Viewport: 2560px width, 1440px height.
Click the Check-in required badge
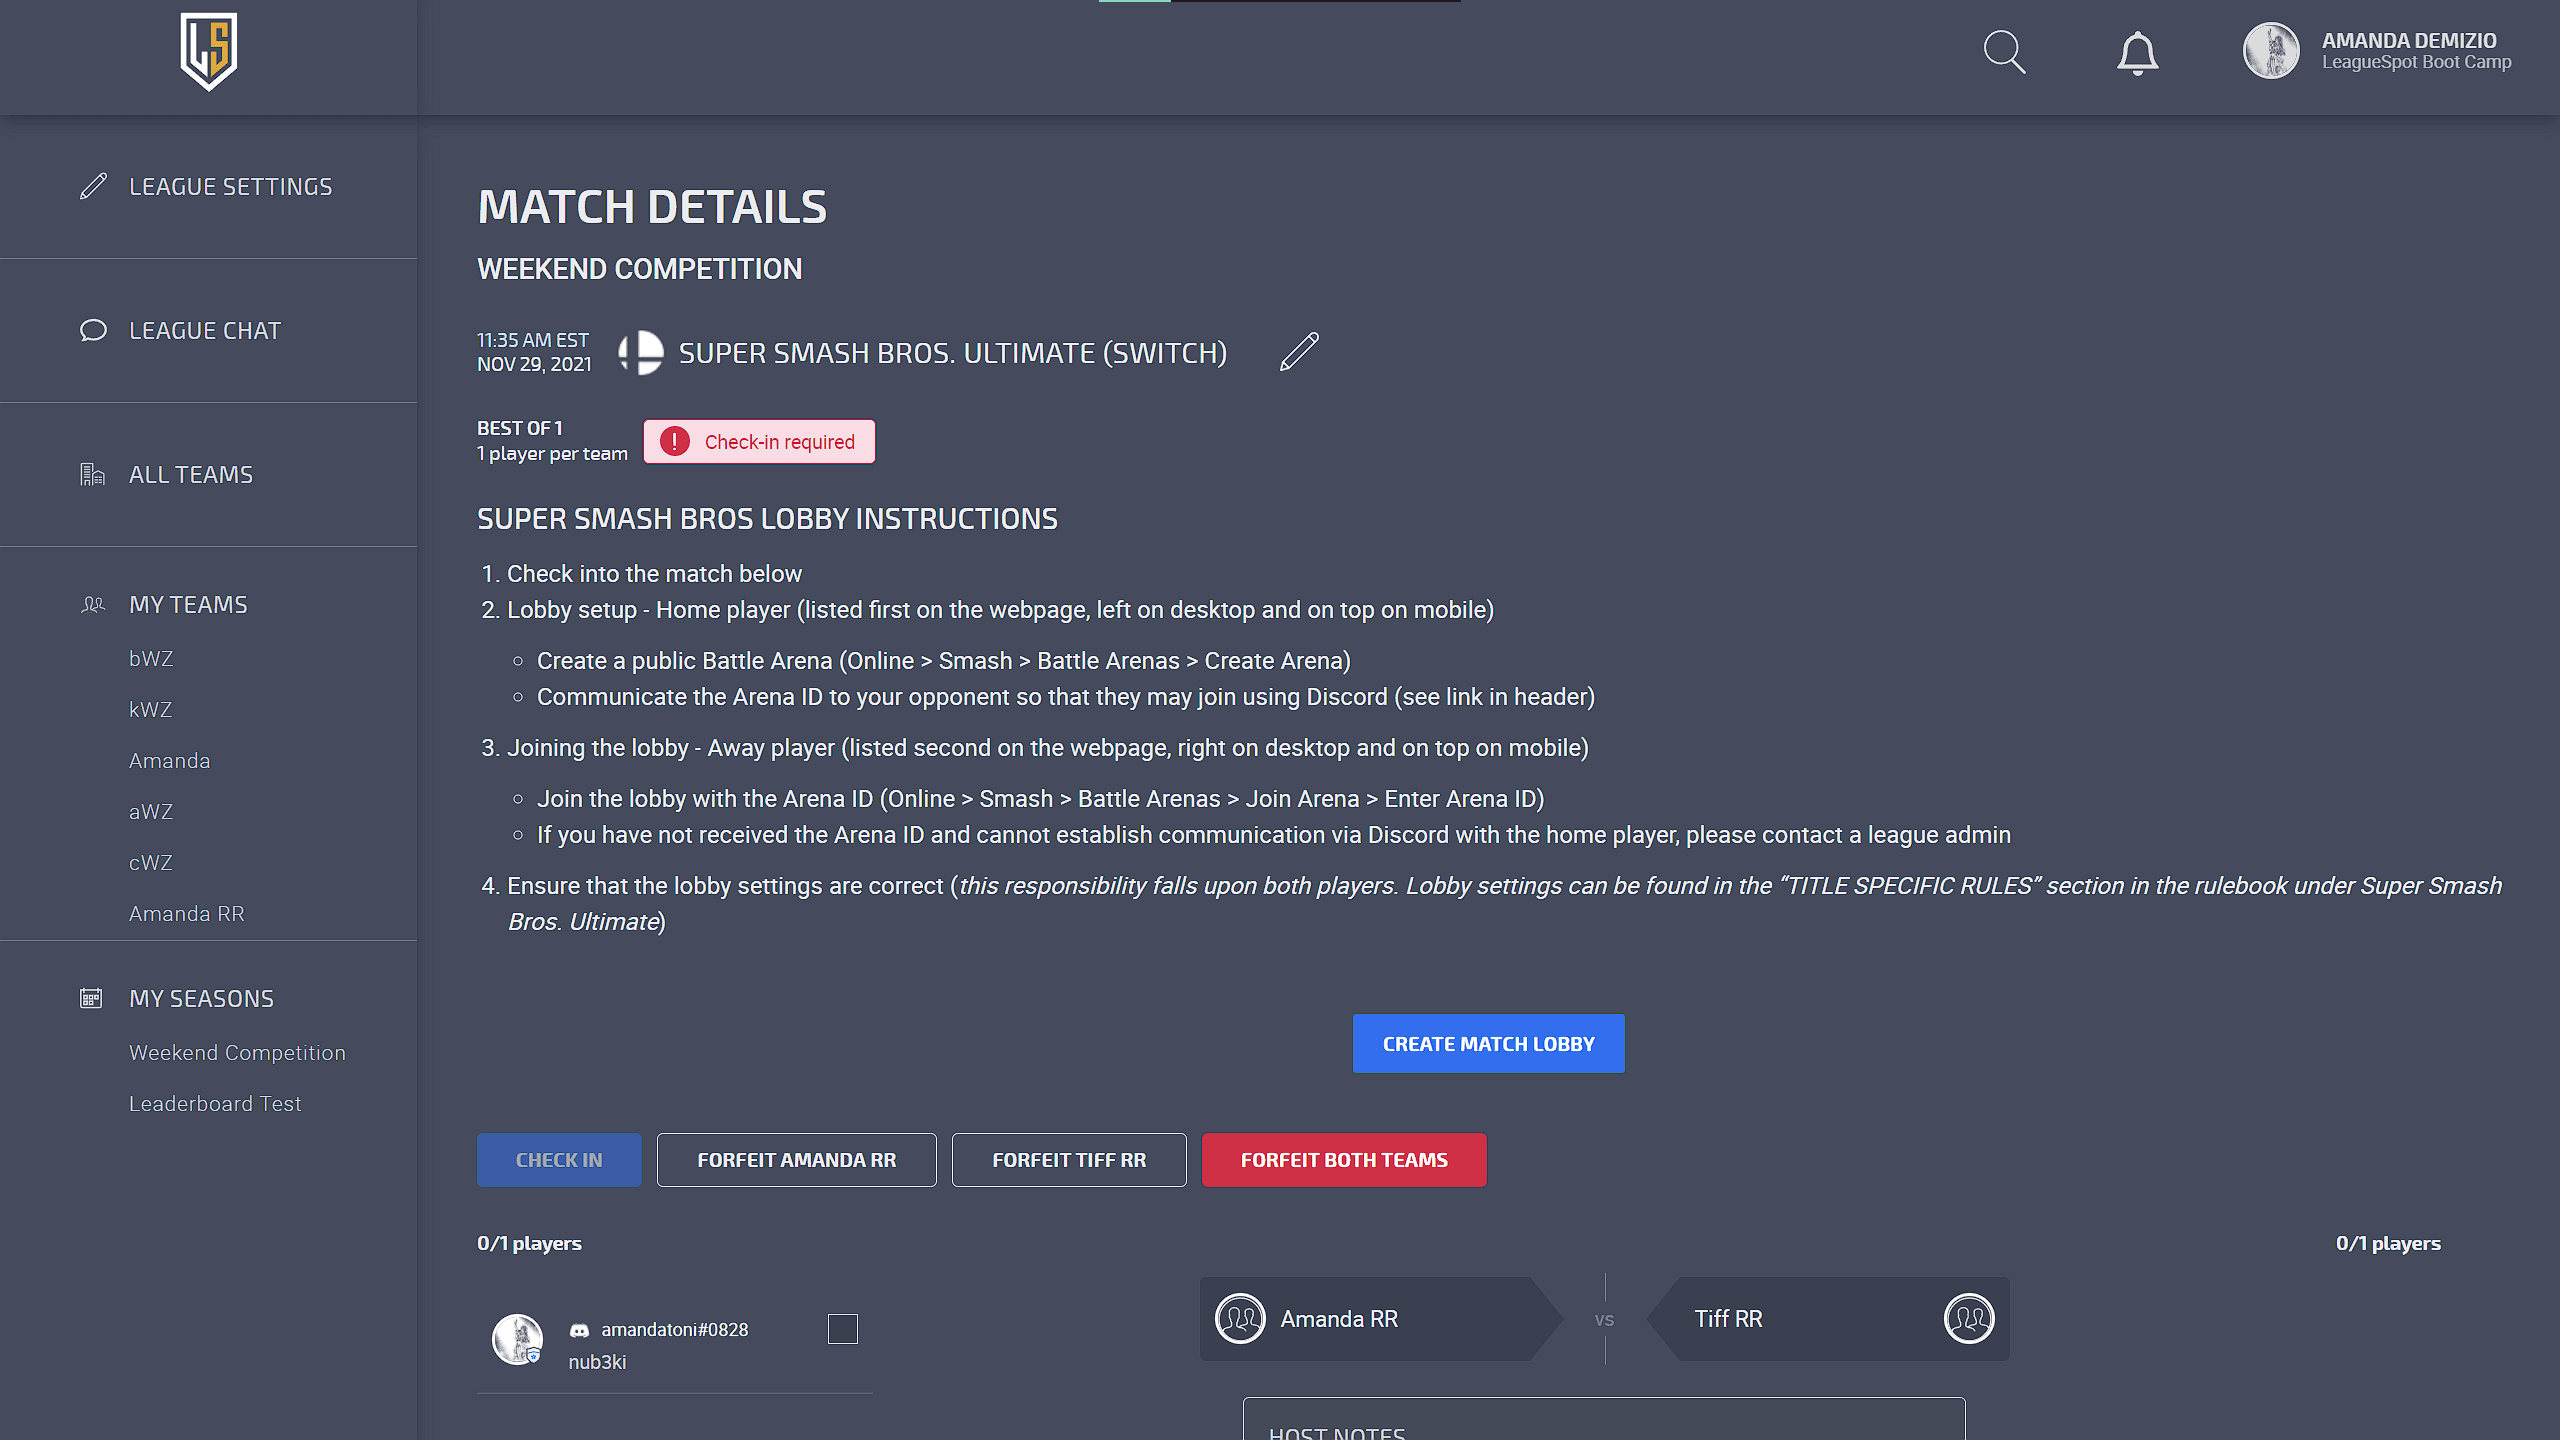pos(759,442)
